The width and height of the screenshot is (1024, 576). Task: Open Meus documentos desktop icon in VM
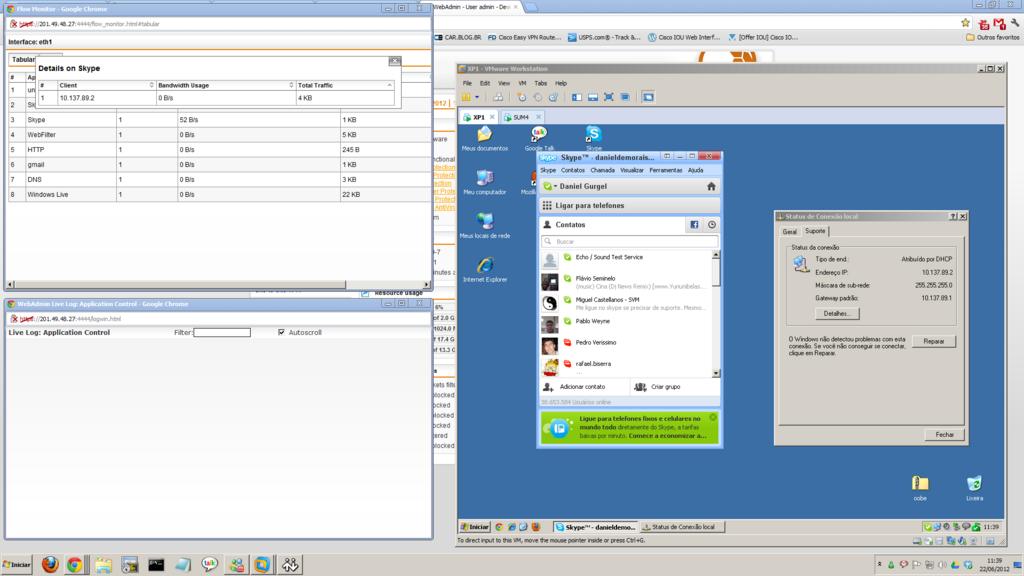pos(485,138)
